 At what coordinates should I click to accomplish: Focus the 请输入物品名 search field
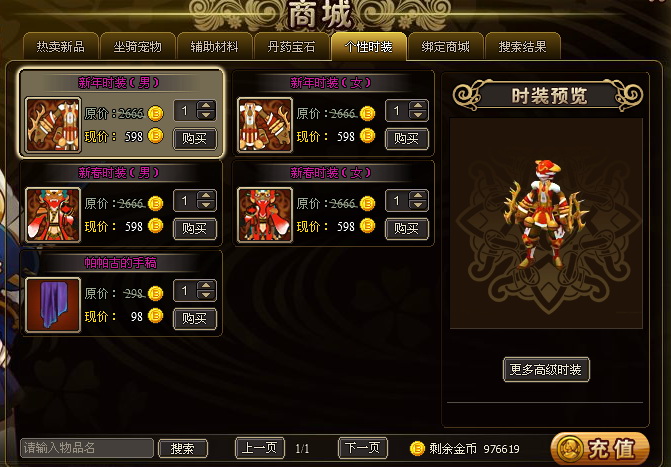coord(87,448)
